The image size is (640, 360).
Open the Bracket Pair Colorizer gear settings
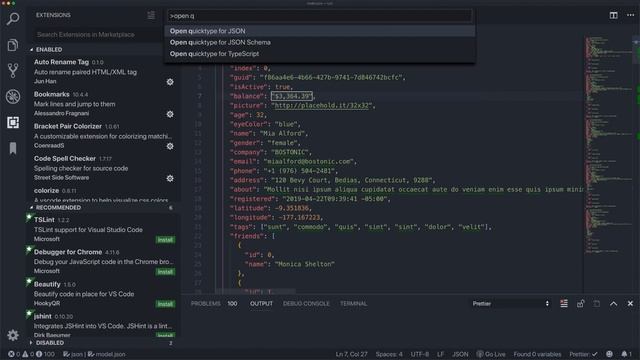click(170, 146)
